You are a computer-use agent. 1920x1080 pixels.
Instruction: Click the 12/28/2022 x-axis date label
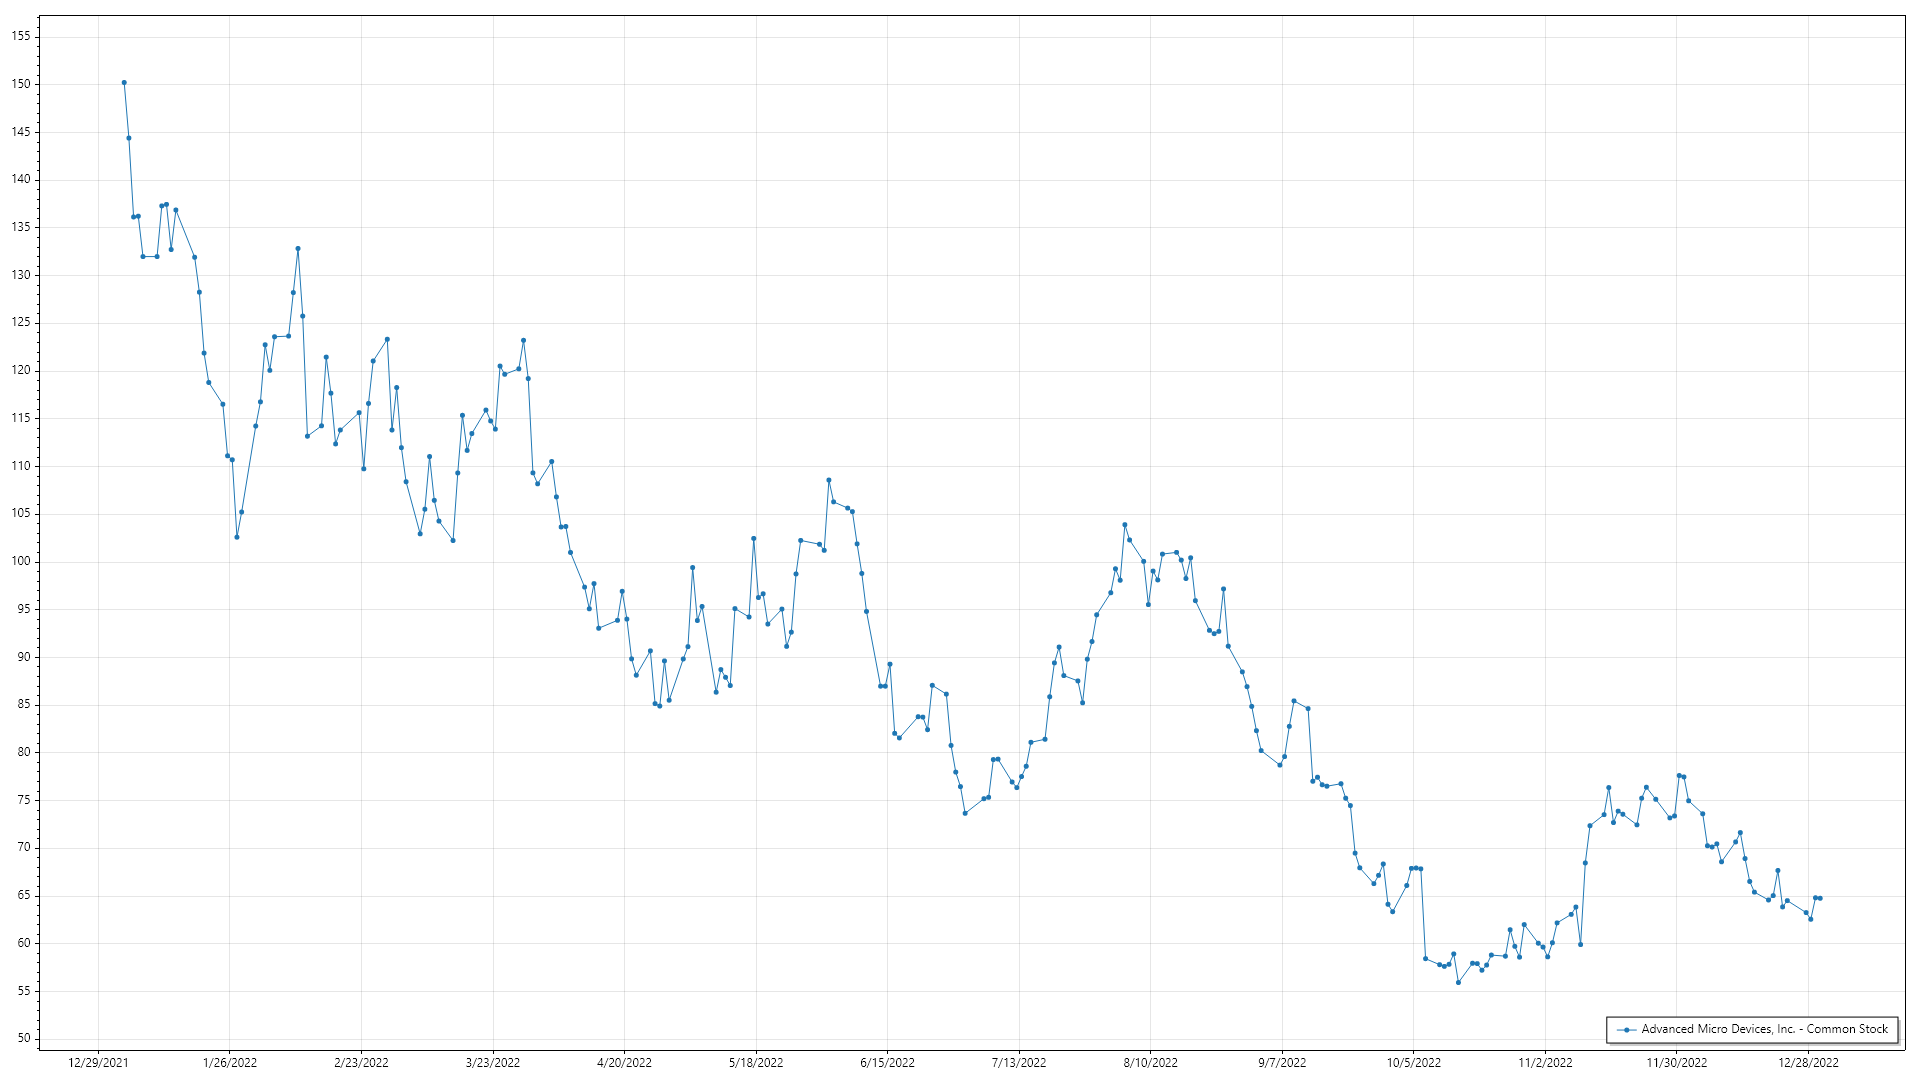click(x=1808, y=1063)
